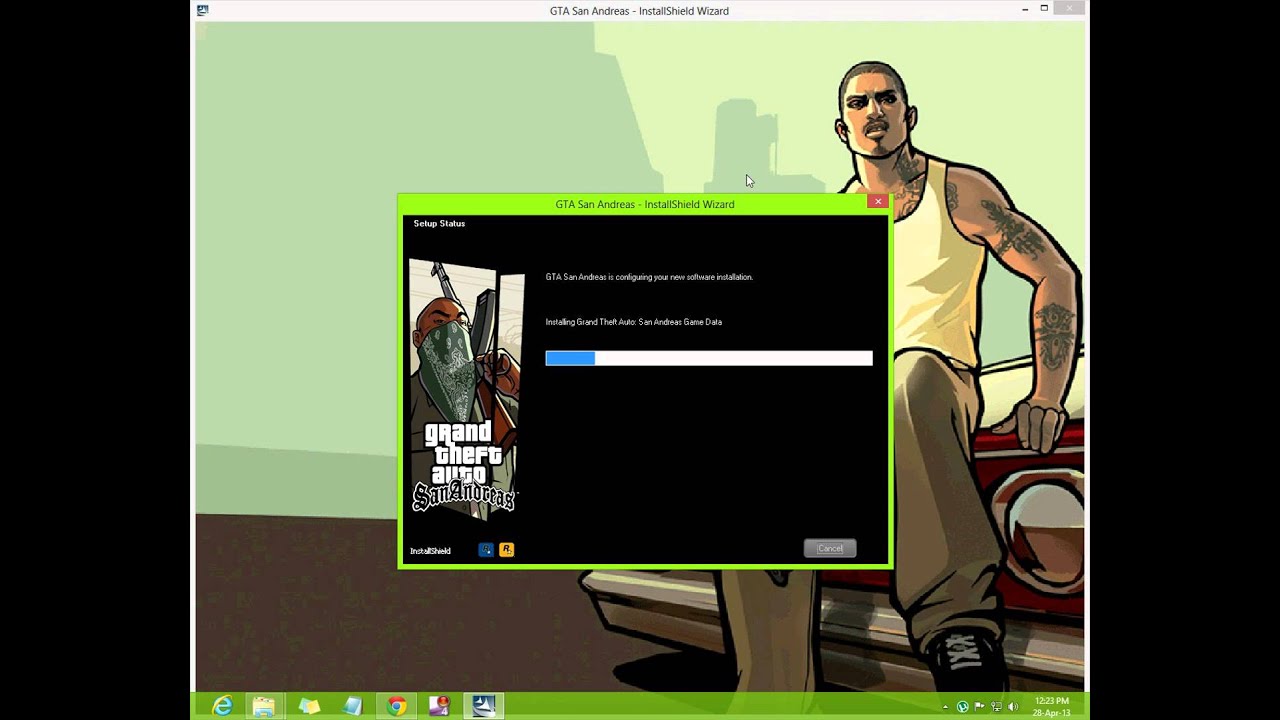1280x720 pixels.
Task: Click the InstallShield label at dialog bottom
Action: (x=430, y=551)
